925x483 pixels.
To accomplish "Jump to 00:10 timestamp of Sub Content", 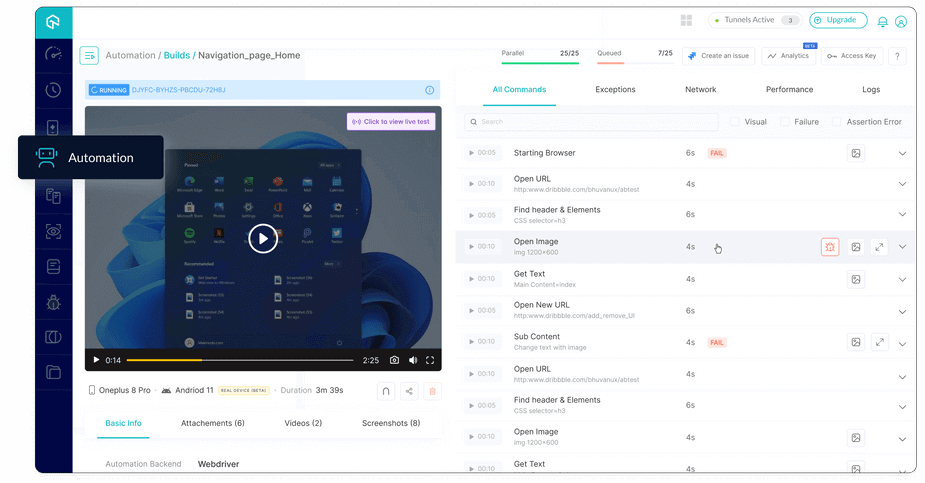I will 482,342.
